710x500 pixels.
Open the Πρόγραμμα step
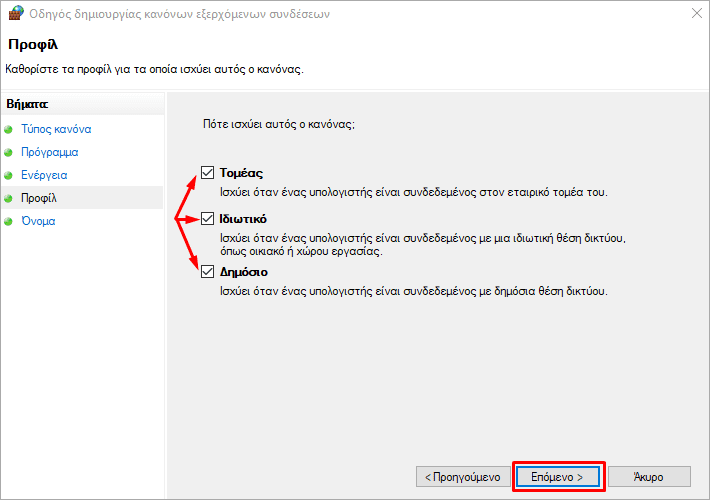click(x=50, y=152)
